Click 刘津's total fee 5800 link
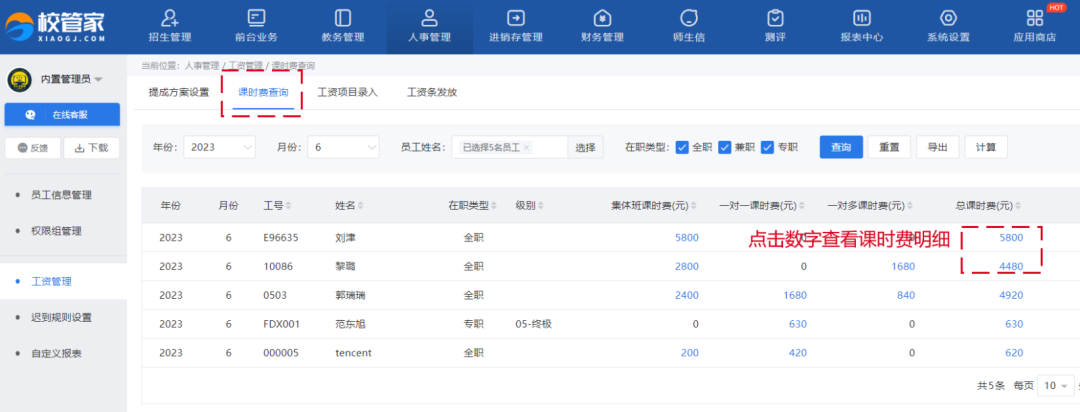 point(1011,239)
